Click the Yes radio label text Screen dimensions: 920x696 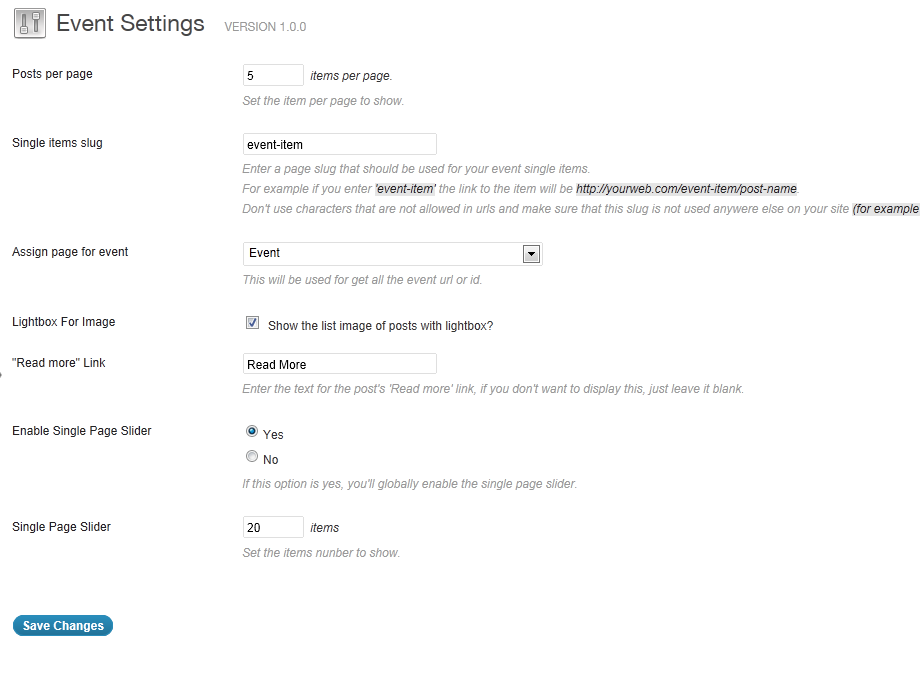273,434
